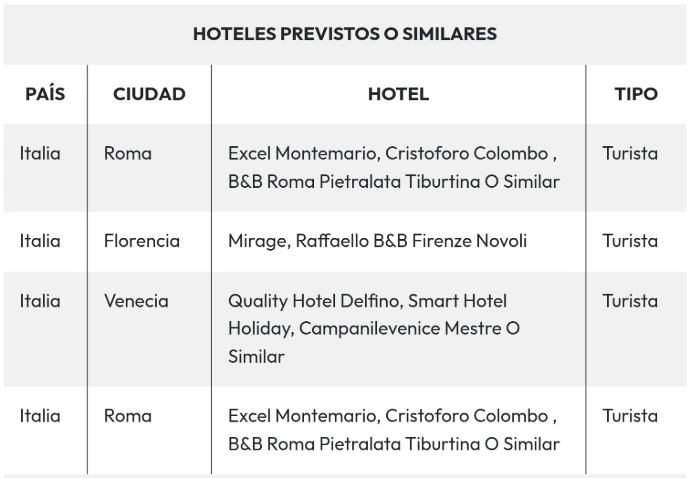Click Turista in the first Roma row
Viewport: 690px width, 478px height.
630,153
